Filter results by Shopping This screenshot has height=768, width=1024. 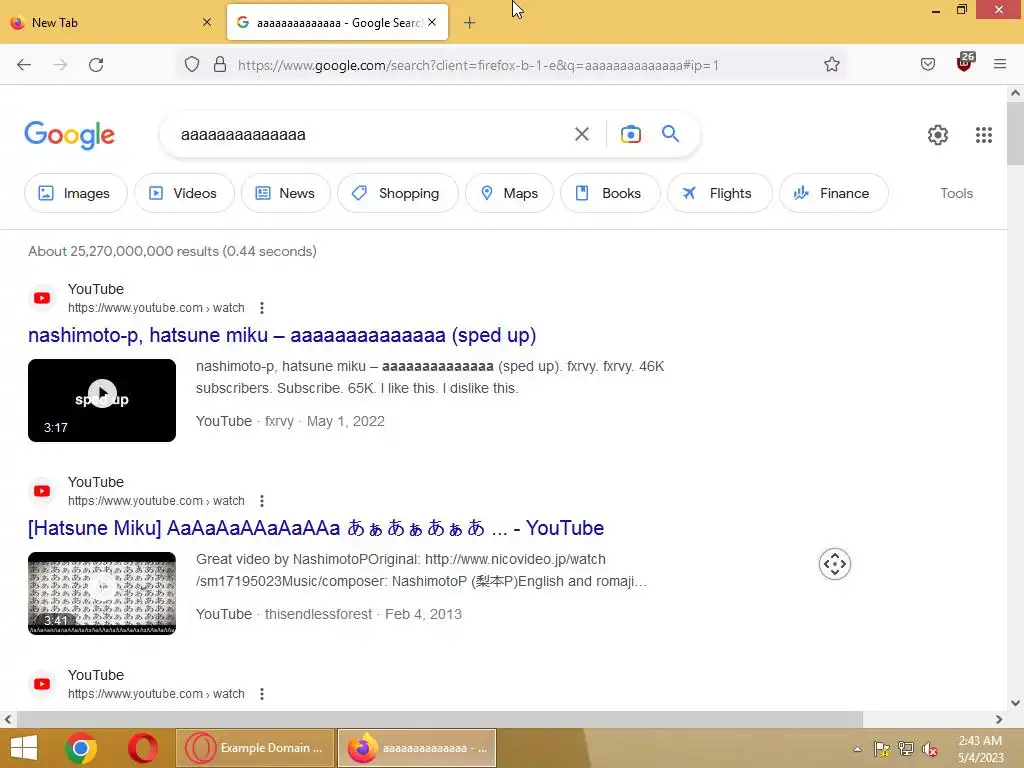(398, 193)
